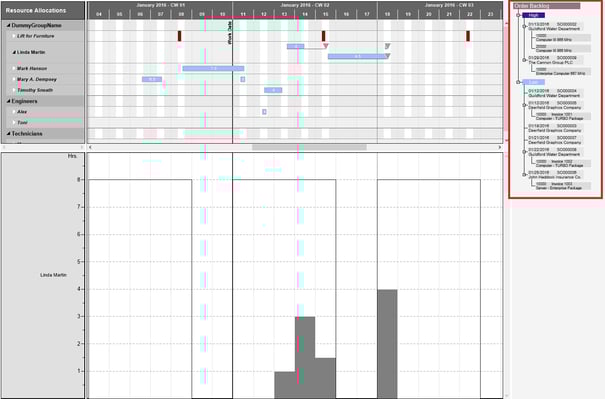Screen dimensions: 605x399
Task: Select Linda Martin's long allocation bar days 15-17
Action: 357,56
